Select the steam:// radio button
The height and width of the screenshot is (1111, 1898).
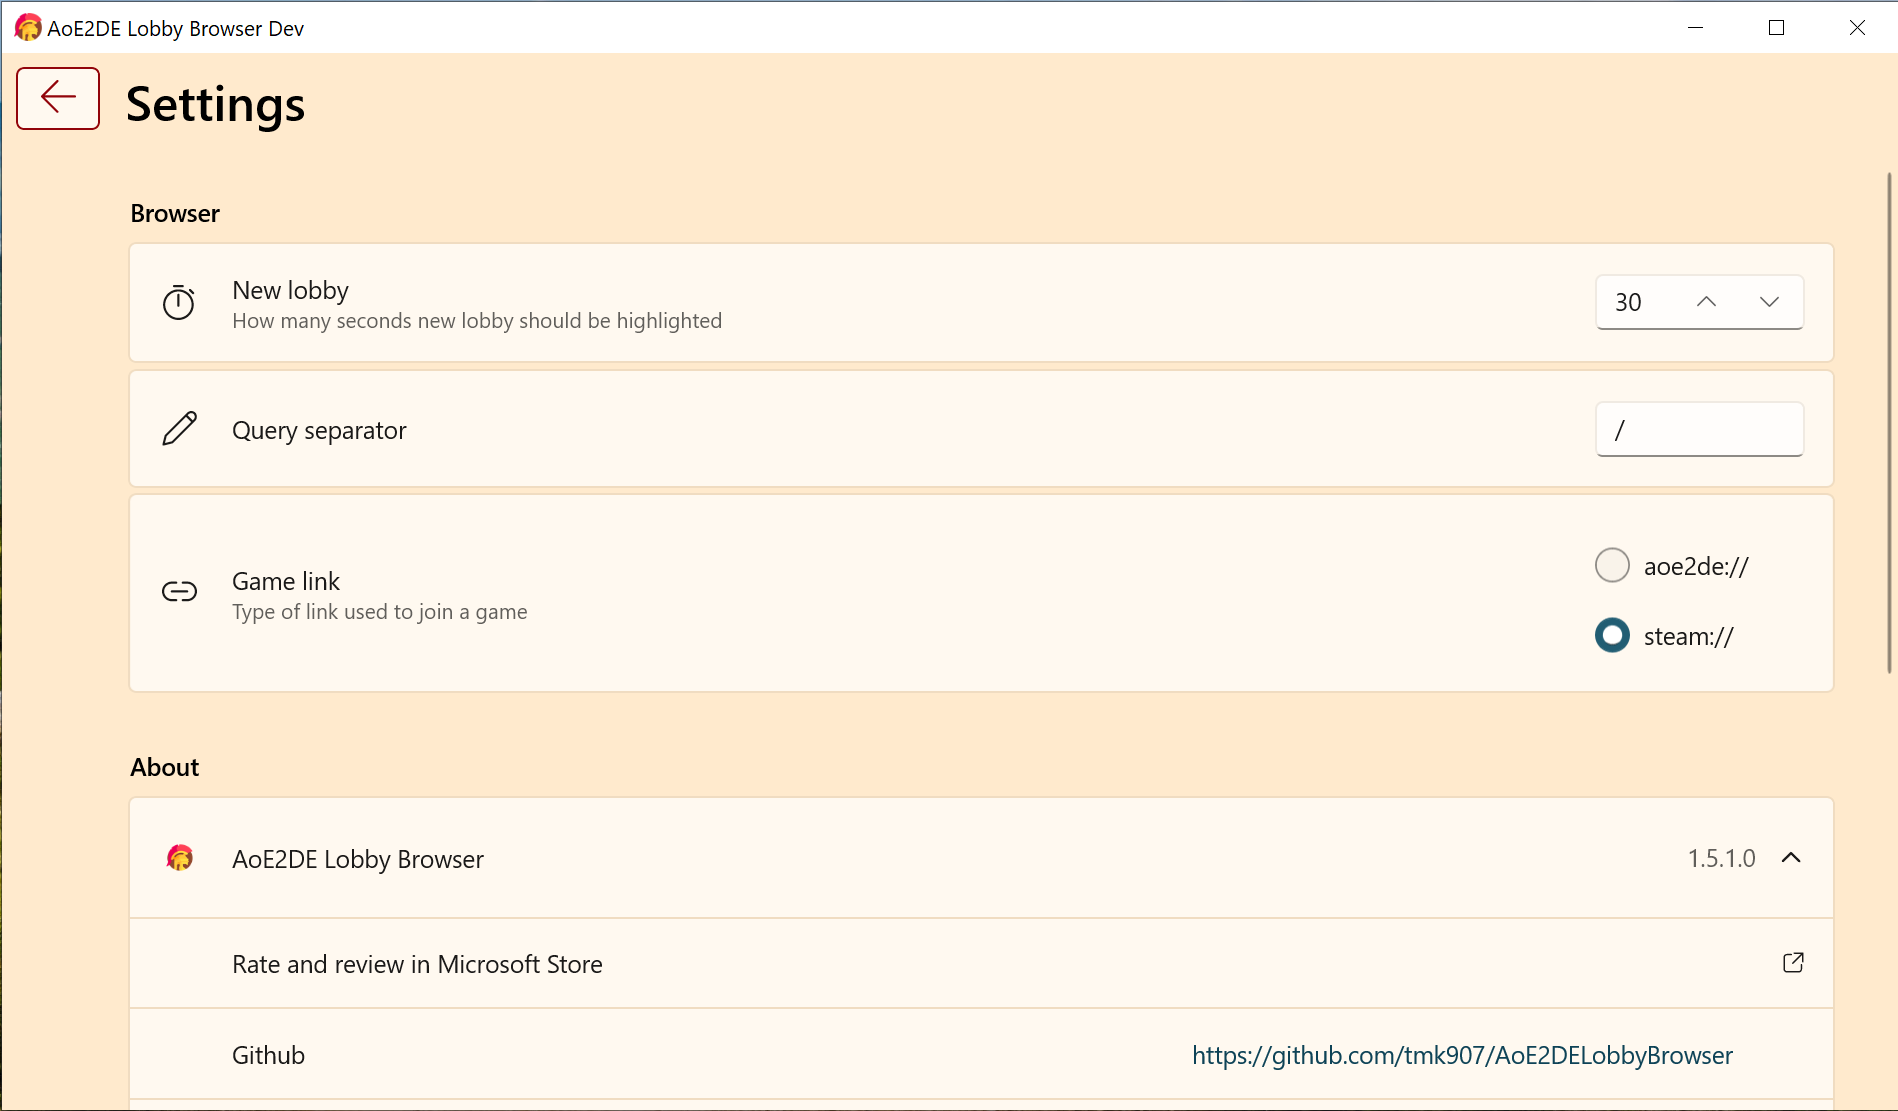(x=1612, y=636)
